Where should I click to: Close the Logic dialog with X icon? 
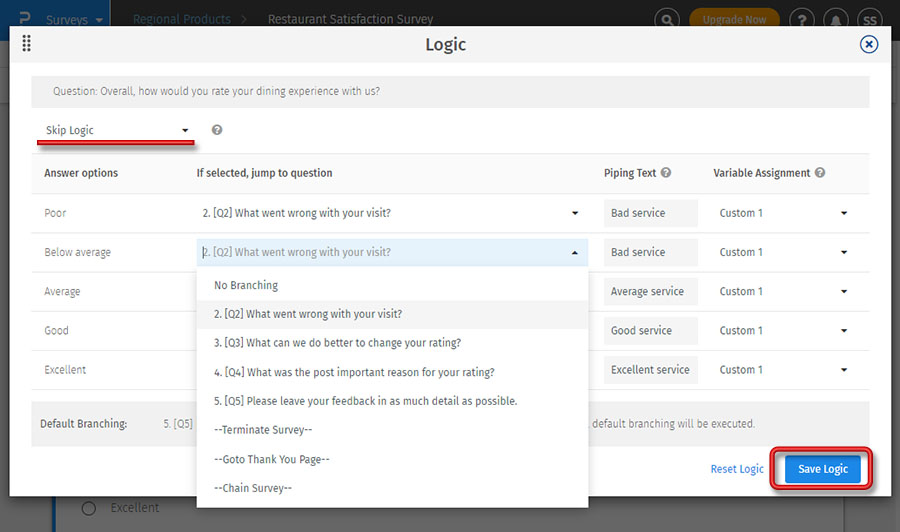[x=869, y=44]
